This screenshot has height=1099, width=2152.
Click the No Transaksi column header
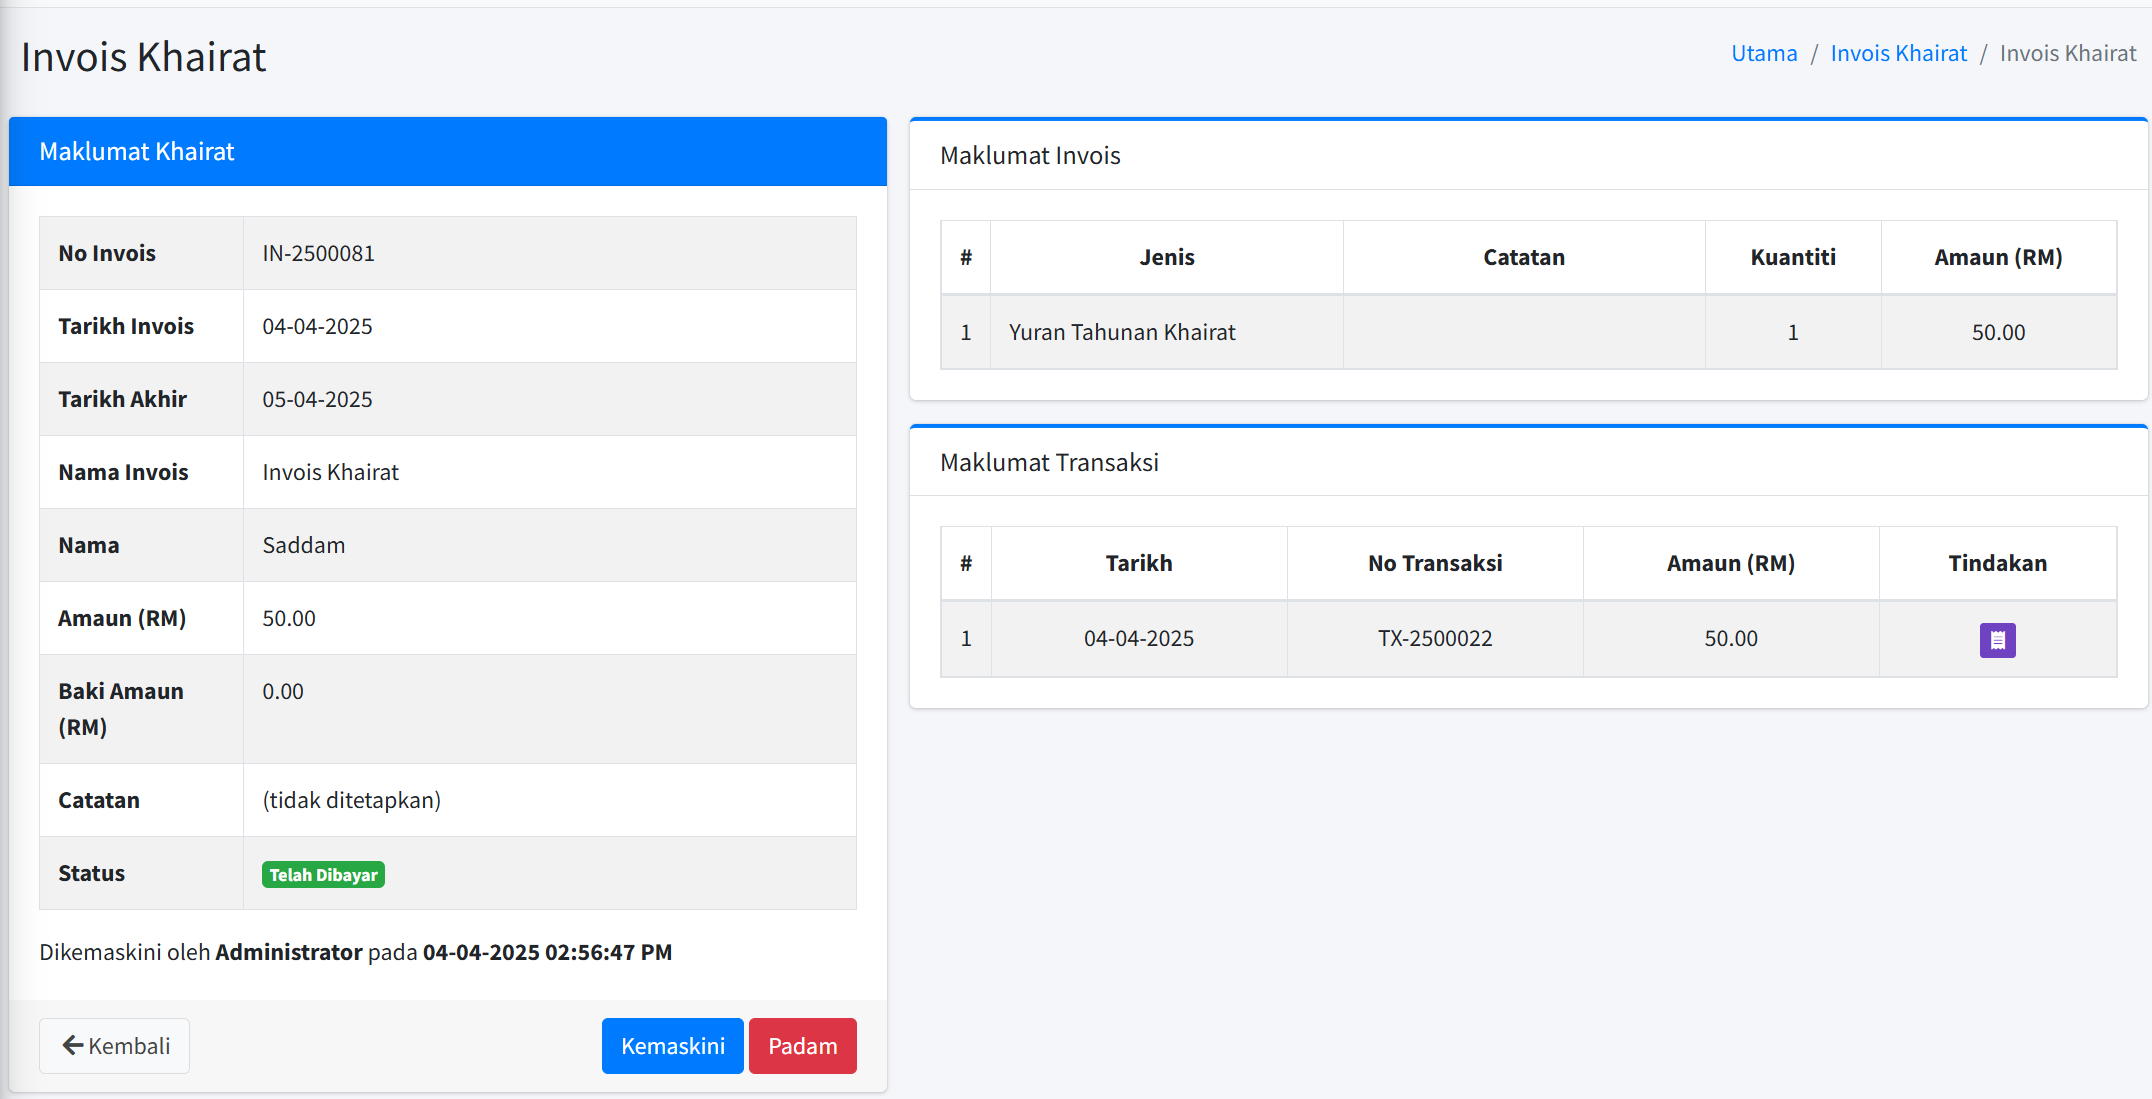[1435, 564]
